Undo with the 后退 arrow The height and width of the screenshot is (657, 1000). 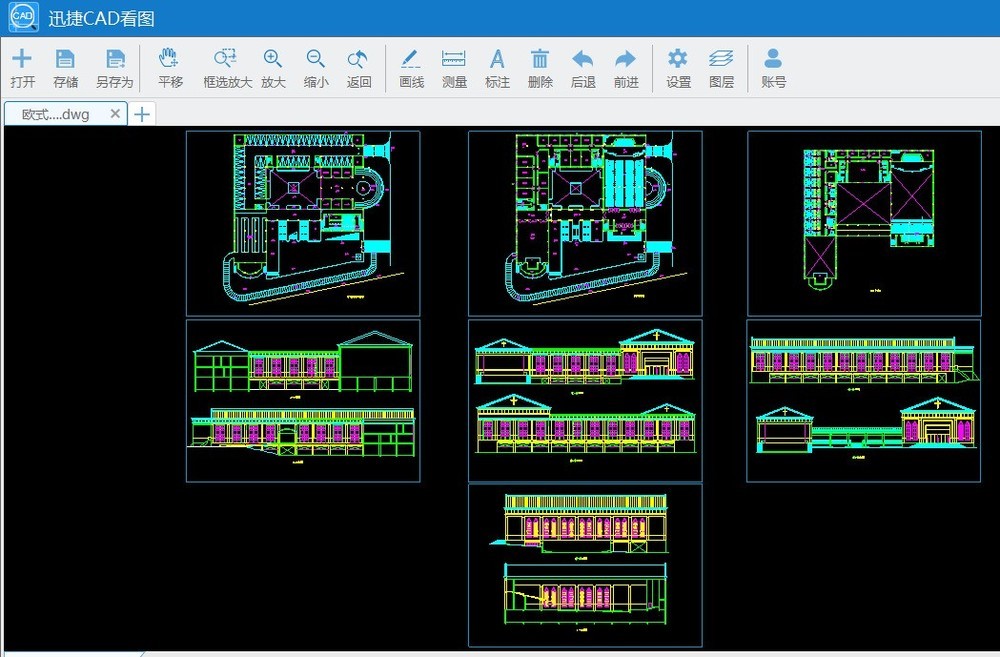pyautogui.click(x=583, y=68)
